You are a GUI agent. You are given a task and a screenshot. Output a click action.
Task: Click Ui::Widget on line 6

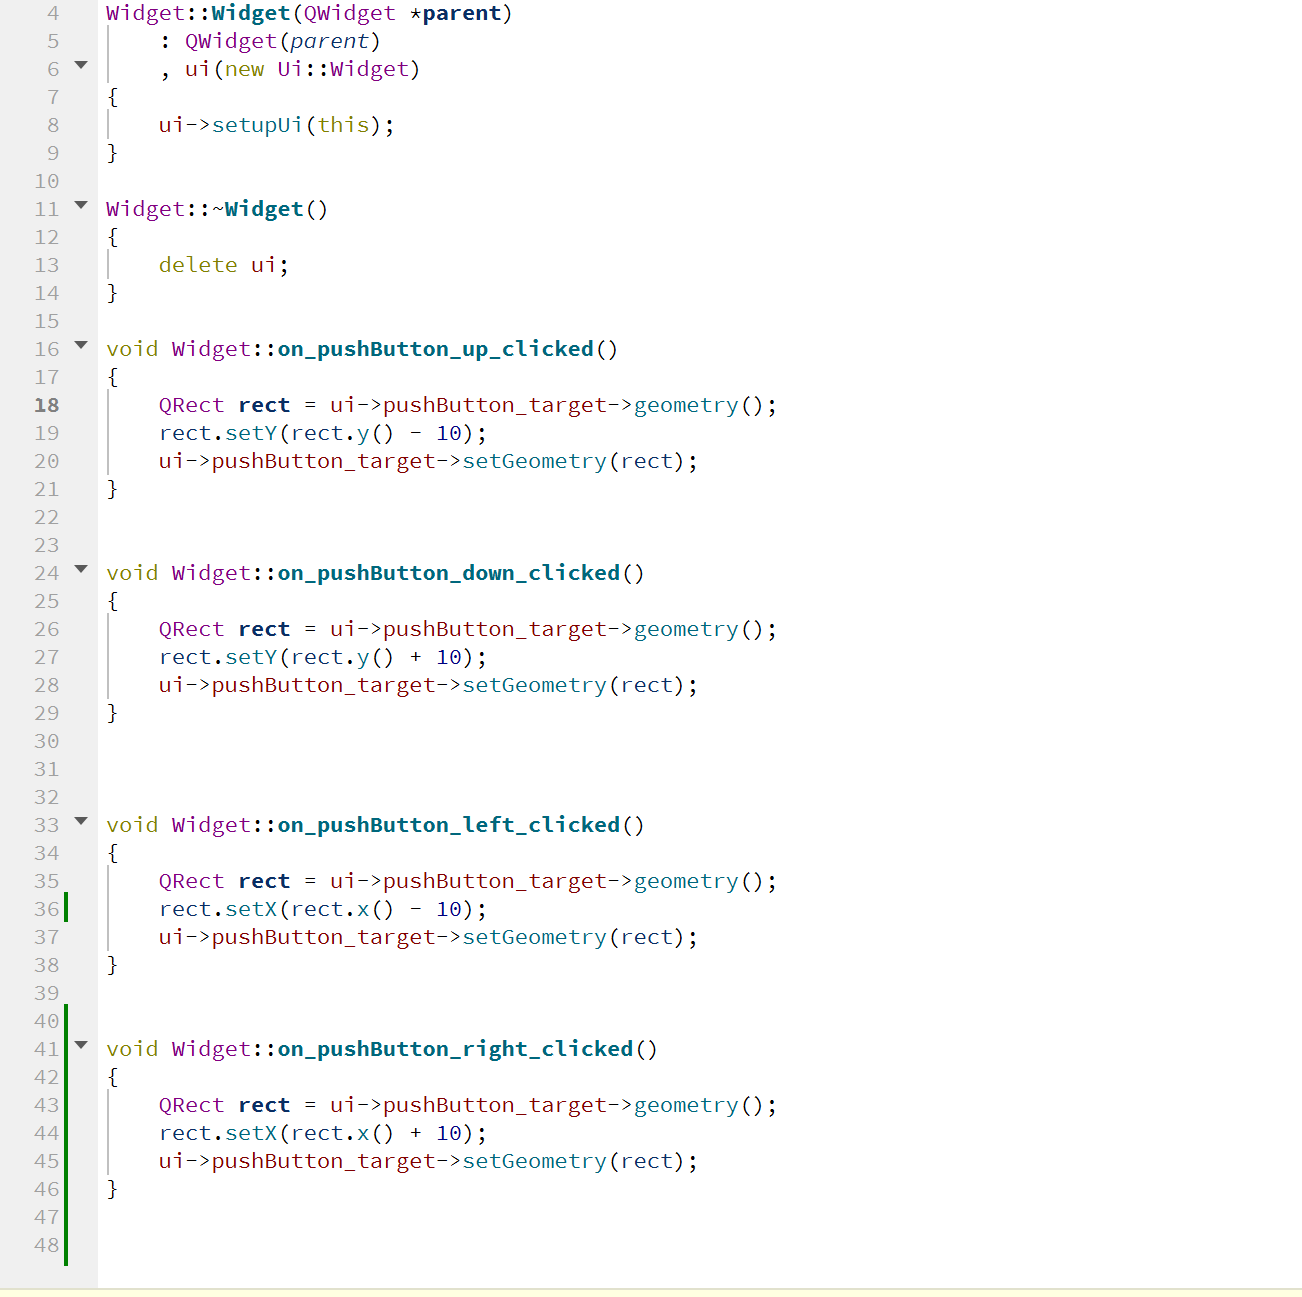[x=343, y=69]
